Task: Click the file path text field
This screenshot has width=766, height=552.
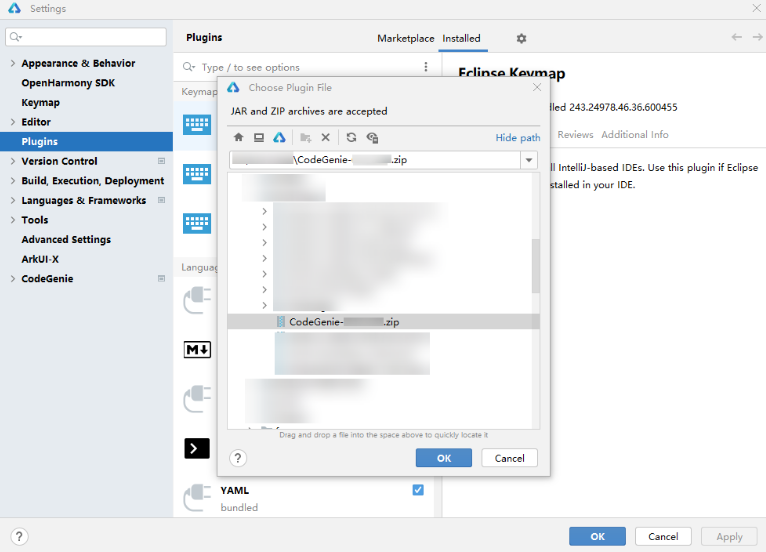Action: (375, 160)
